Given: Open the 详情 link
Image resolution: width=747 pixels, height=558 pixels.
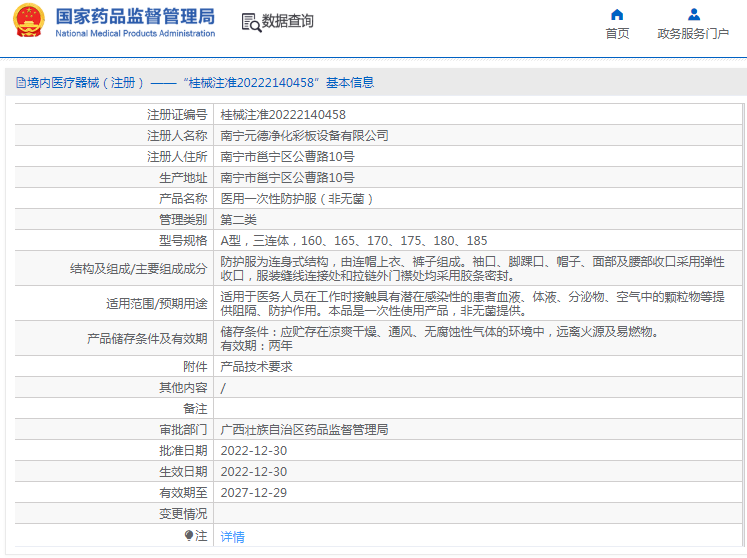Looking at the screenshot, I should coord(232,537).
